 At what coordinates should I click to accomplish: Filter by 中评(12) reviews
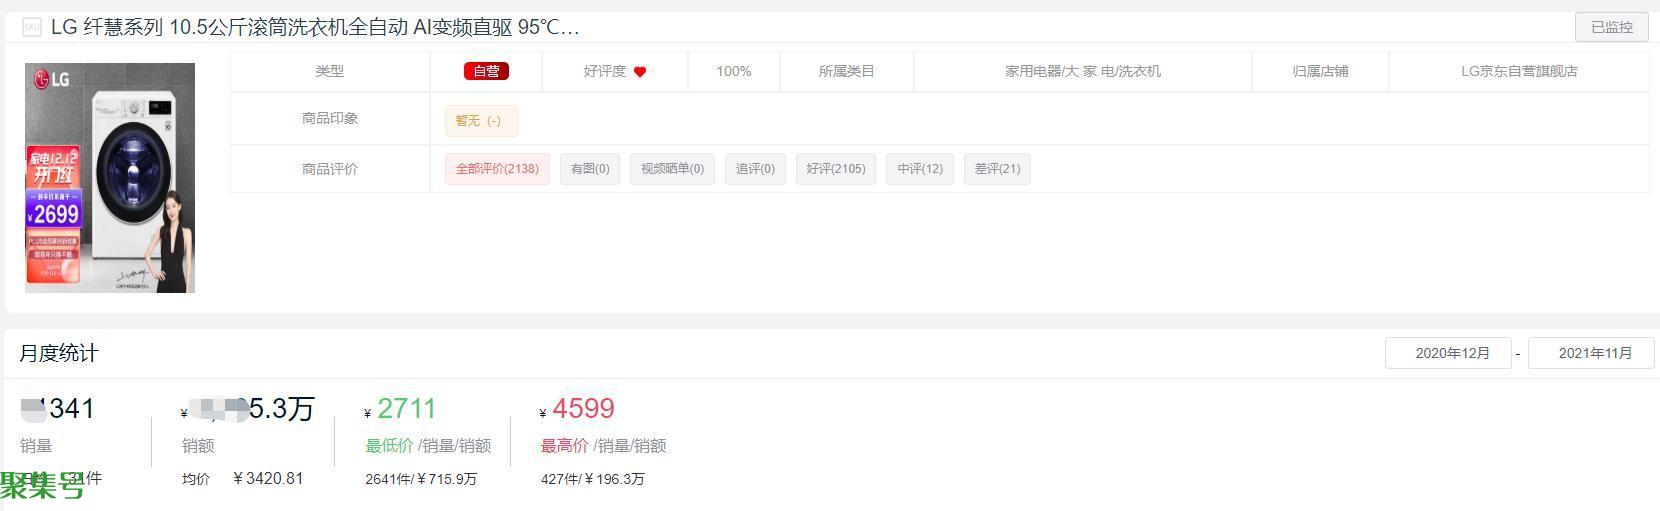tap(920, 169)
